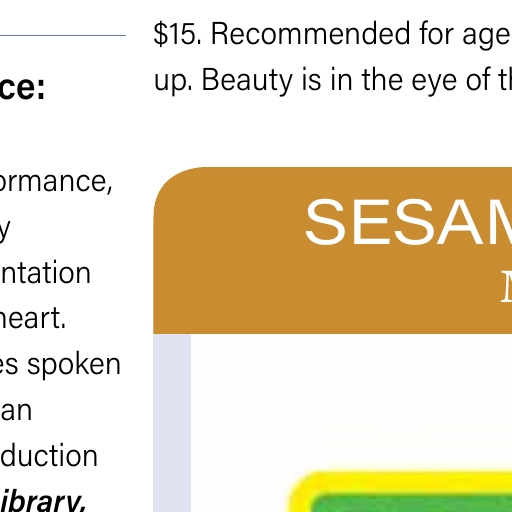The height and width of the screenshot is (512, 512).
Task: Click the word ending "duction" in left column
Action: click(49, 455)
